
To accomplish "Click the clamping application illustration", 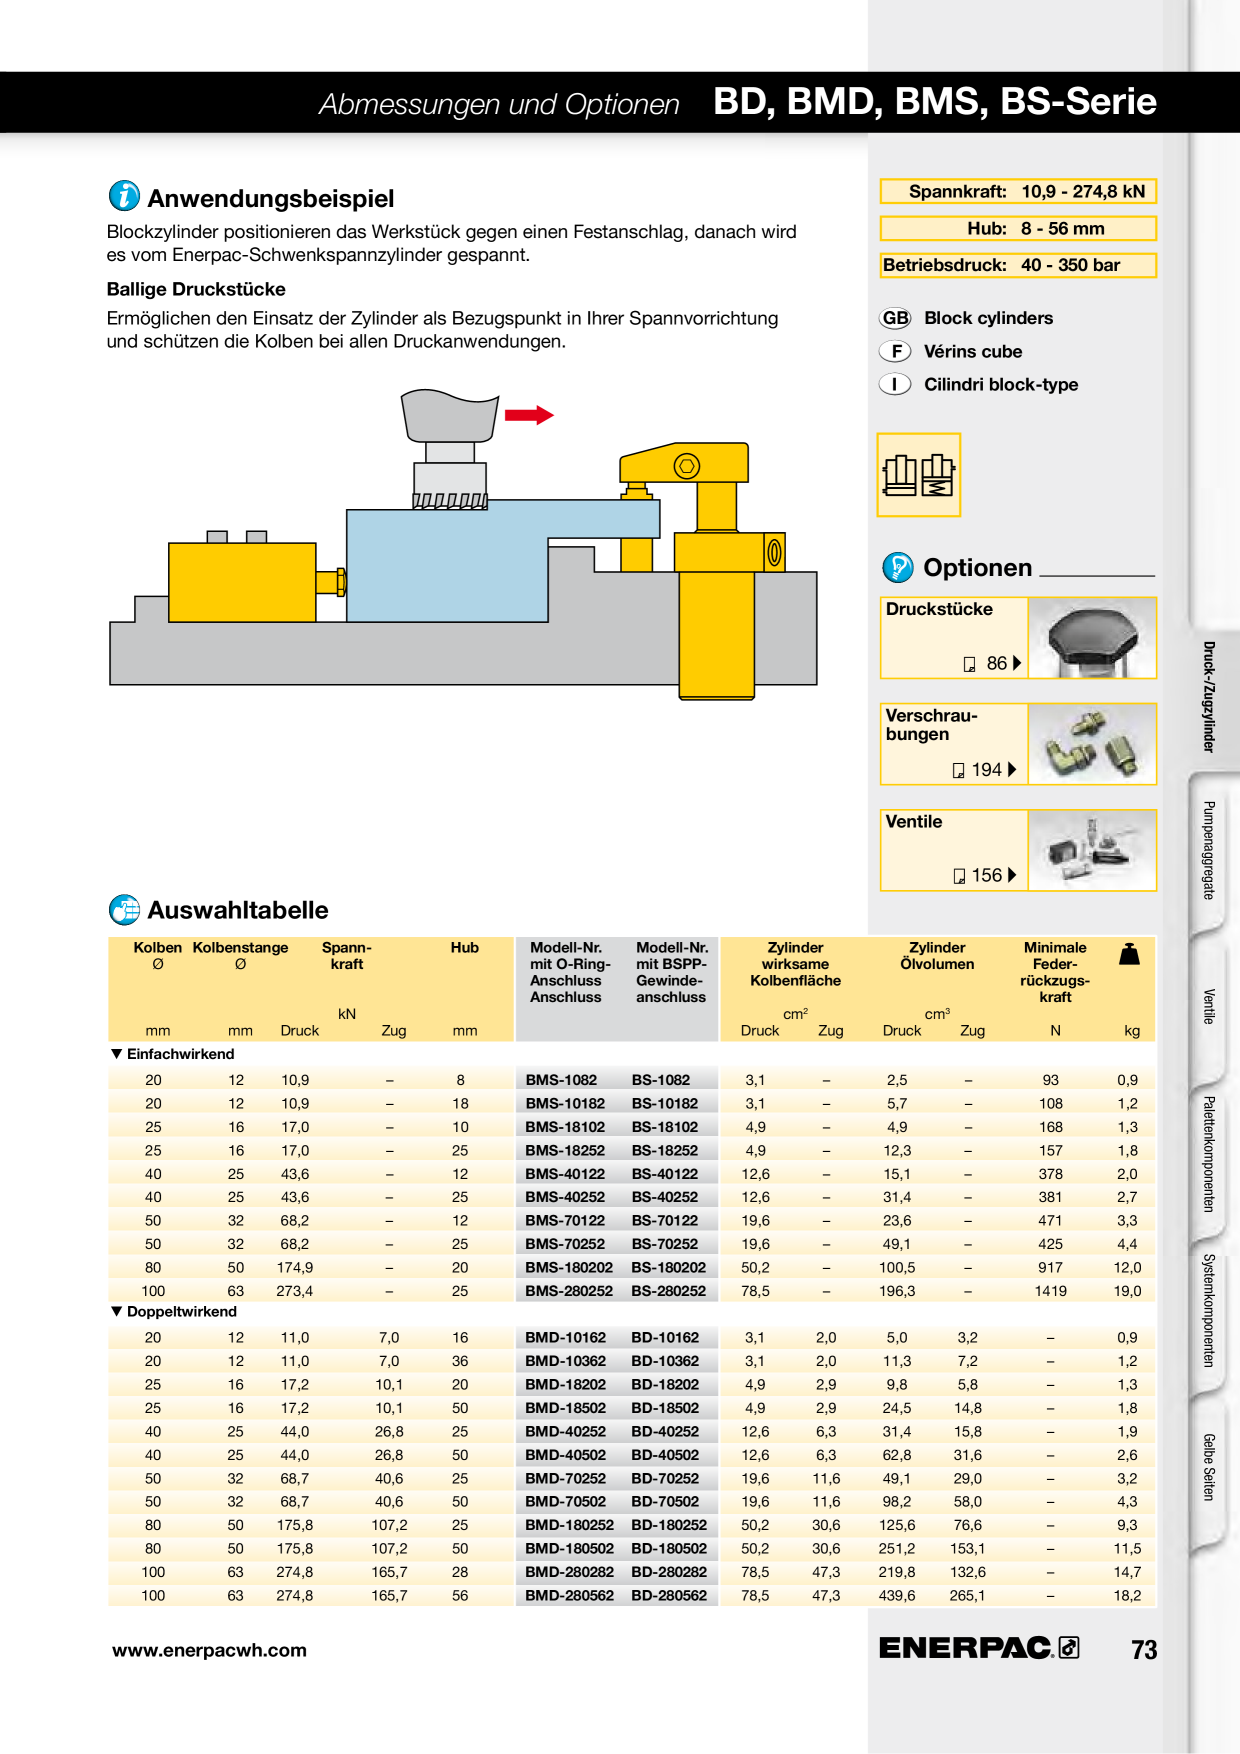I will pyautogui.click(x=463, y=545).
